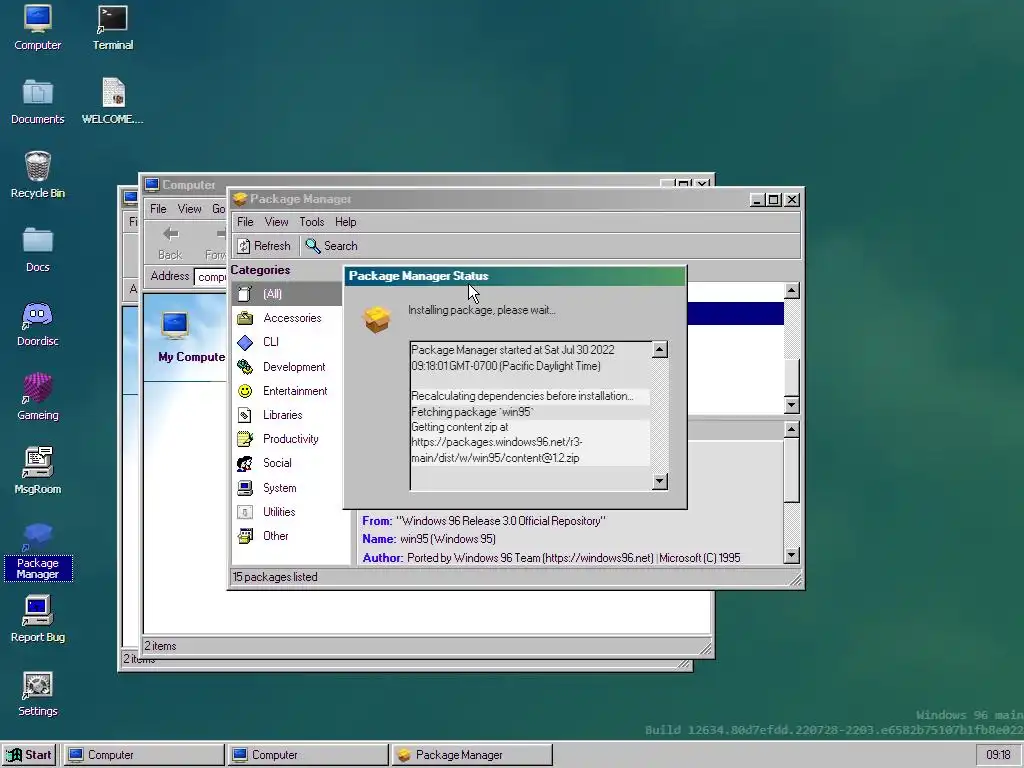Viewport: 1024px width, 768px height.
Task: Select the Libraries category icon
Action: click(x=245, y=415)
